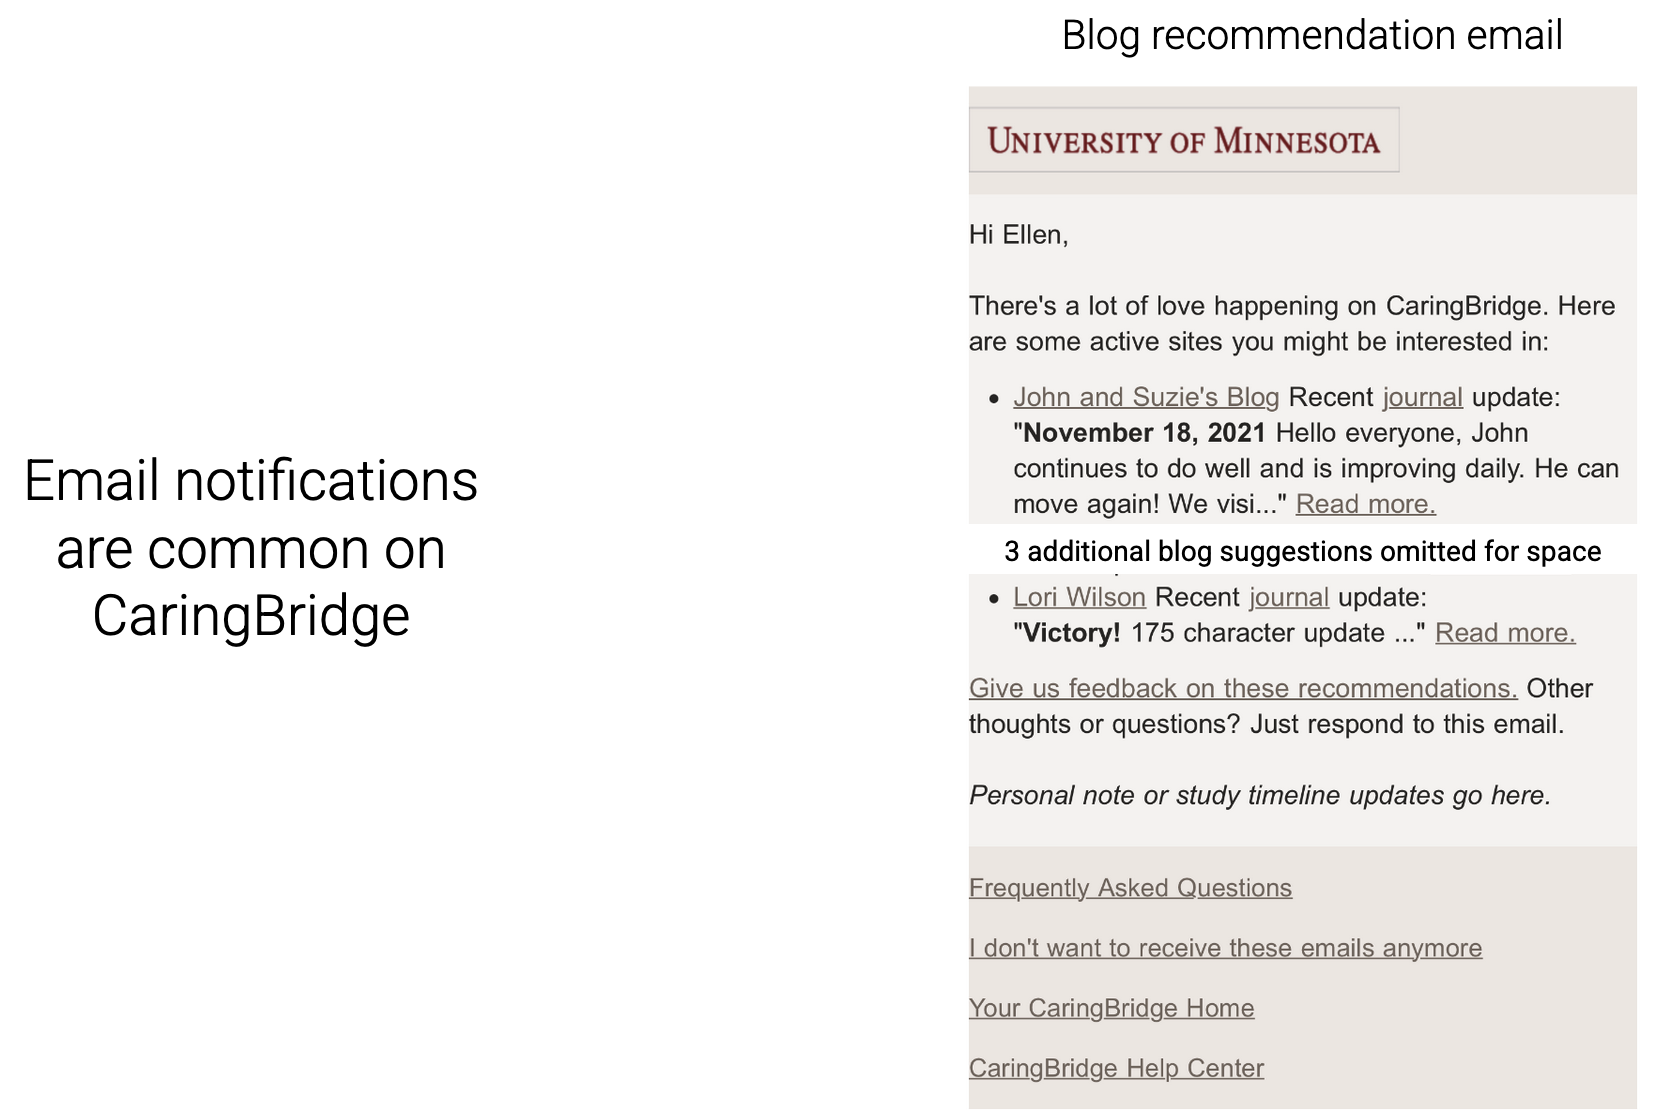Screen dimensions: 1654x1116
Task: Click "I don't want to receive these emails"
Action: click(x=1225, y=948)
